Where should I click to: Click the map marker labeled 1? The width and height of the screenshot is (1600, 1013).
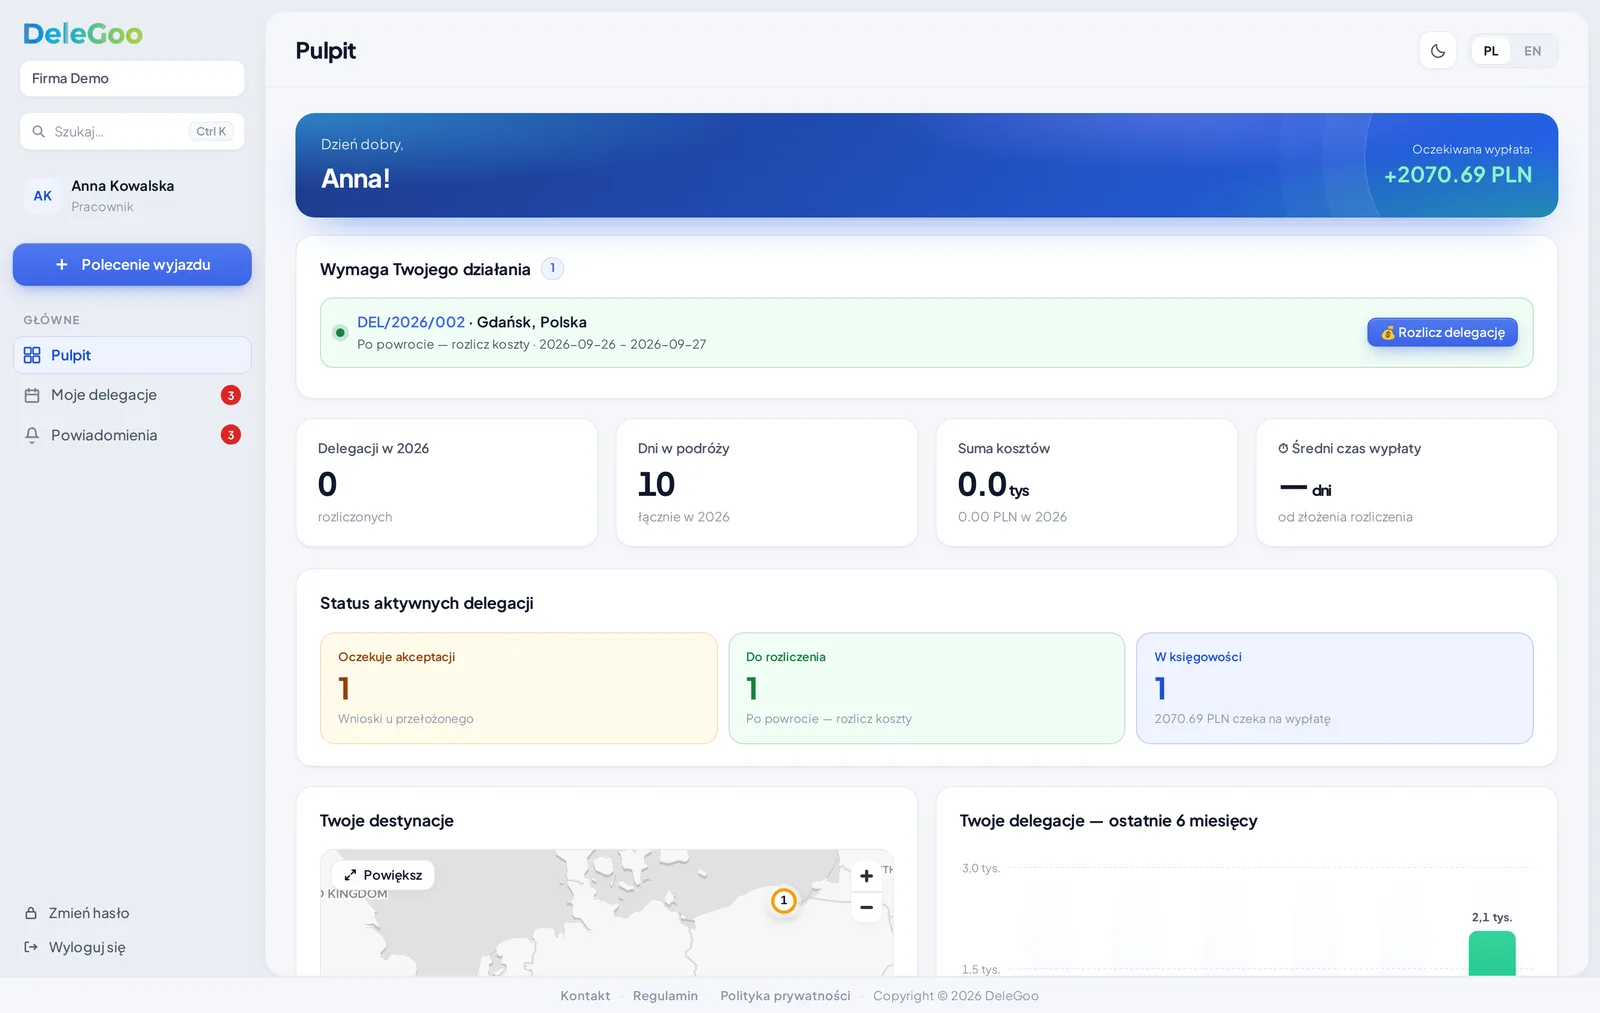784,901
